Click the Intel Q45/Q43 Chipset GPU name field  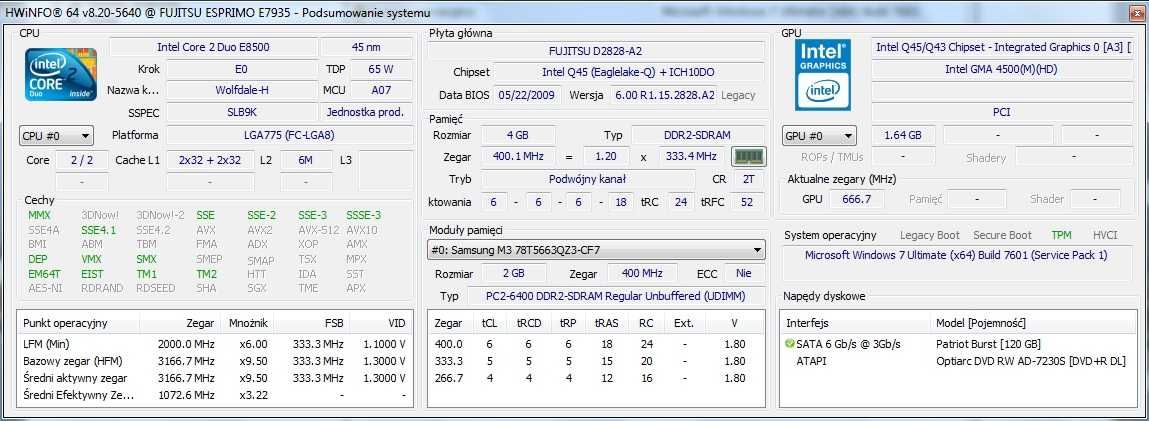(1002, 48)
